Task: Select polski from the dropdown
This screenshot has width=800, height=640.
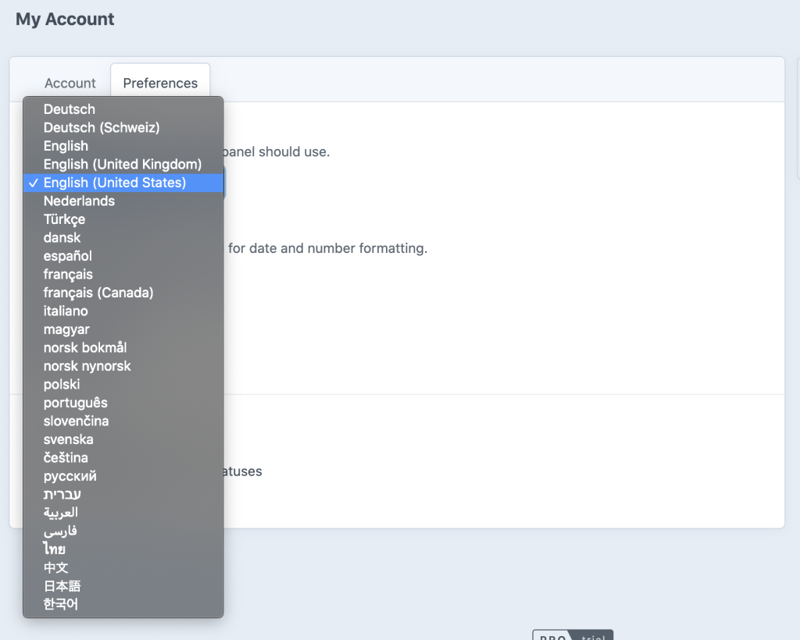Action: [x=61, y=384]
